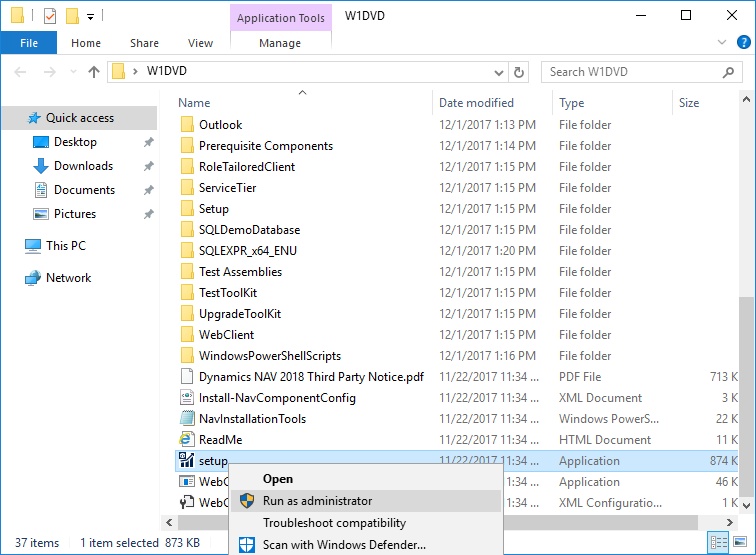The image size is (756, 555).
Task: Open the Share ribbon tab
Action: (144, 43)
